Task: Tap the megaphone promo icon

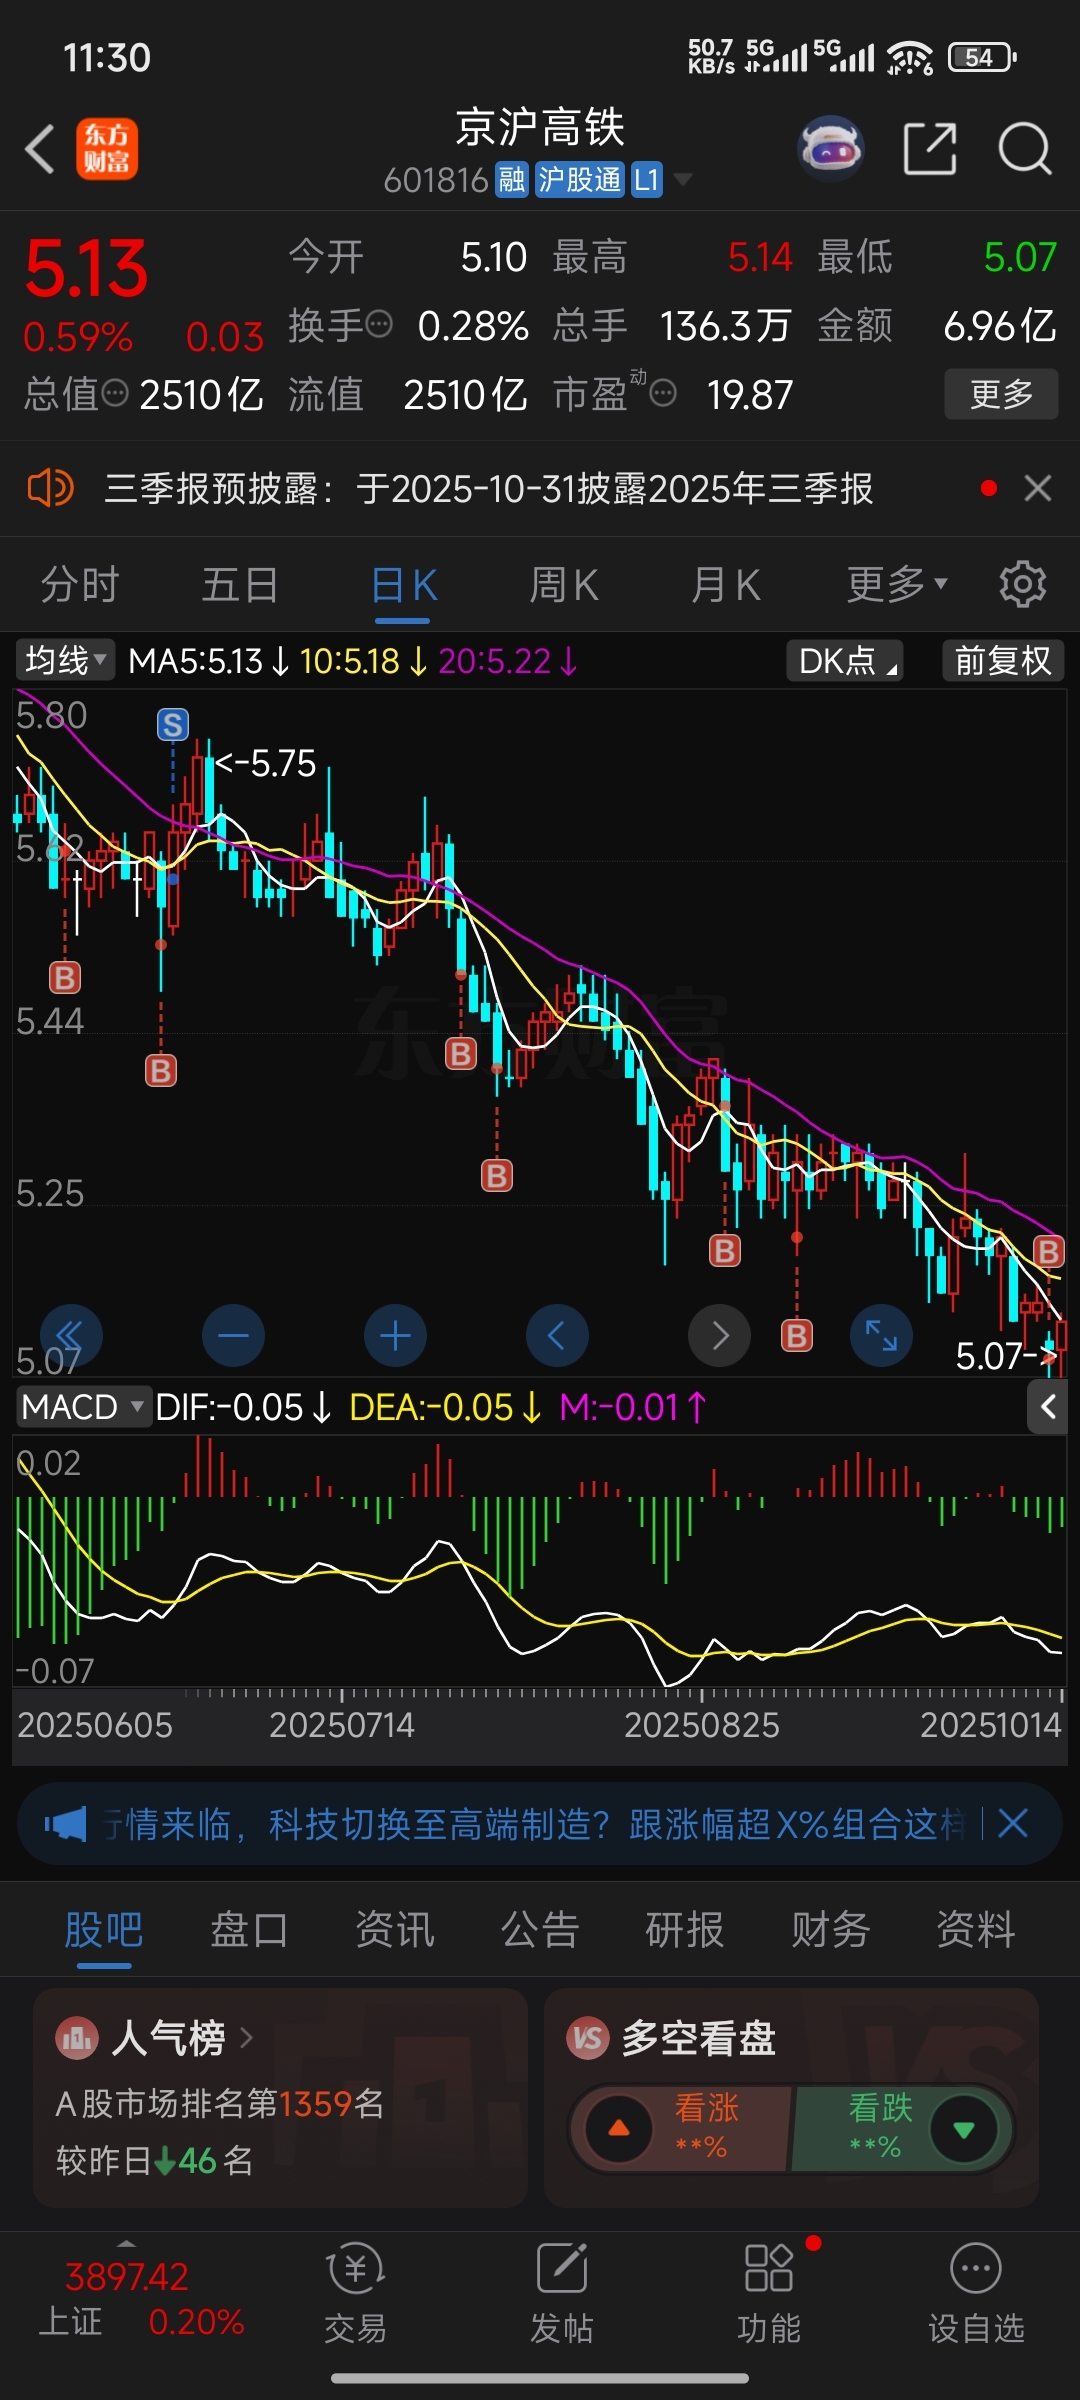Action: click(65, 1824)
